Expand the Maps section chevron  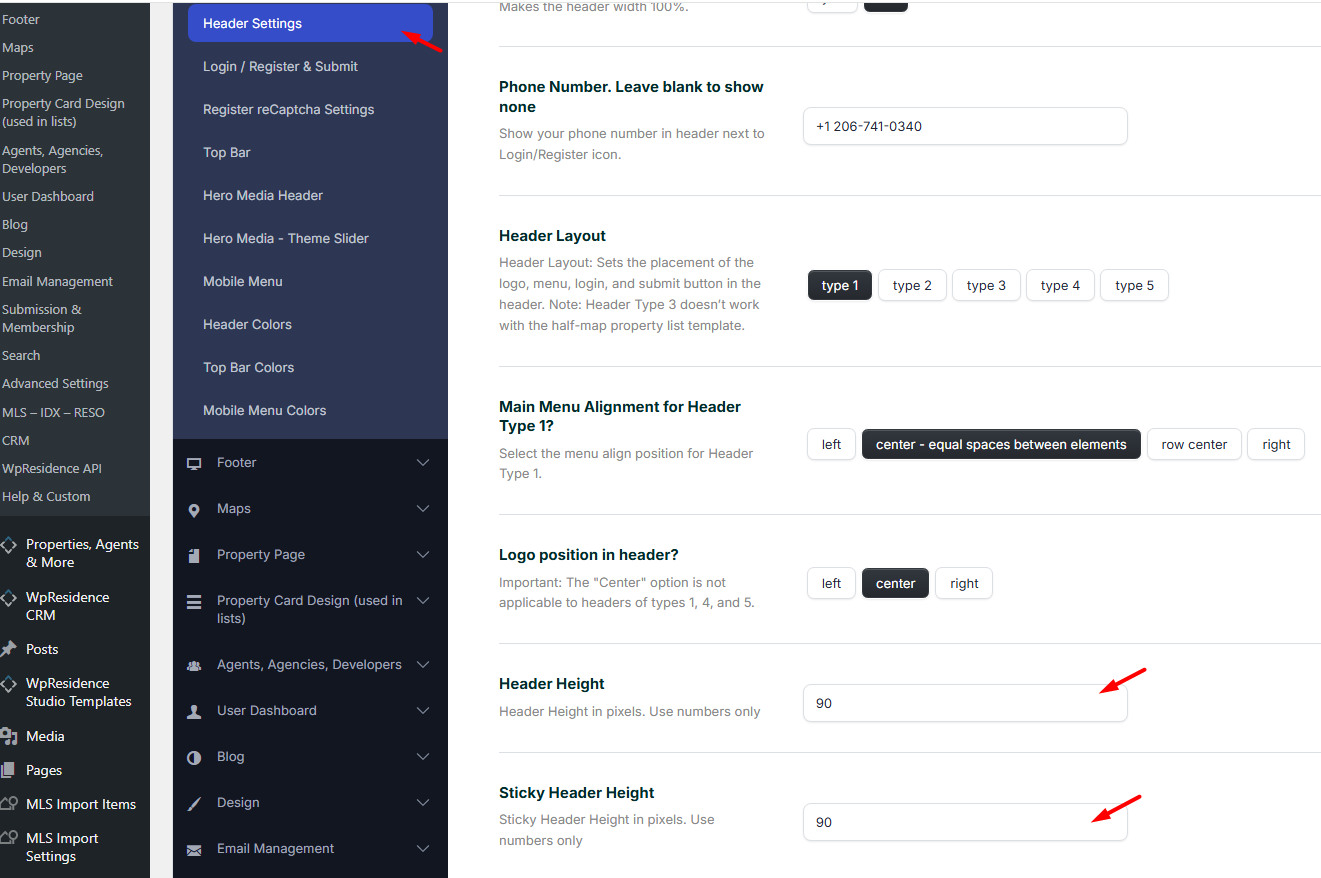(423, 509)
